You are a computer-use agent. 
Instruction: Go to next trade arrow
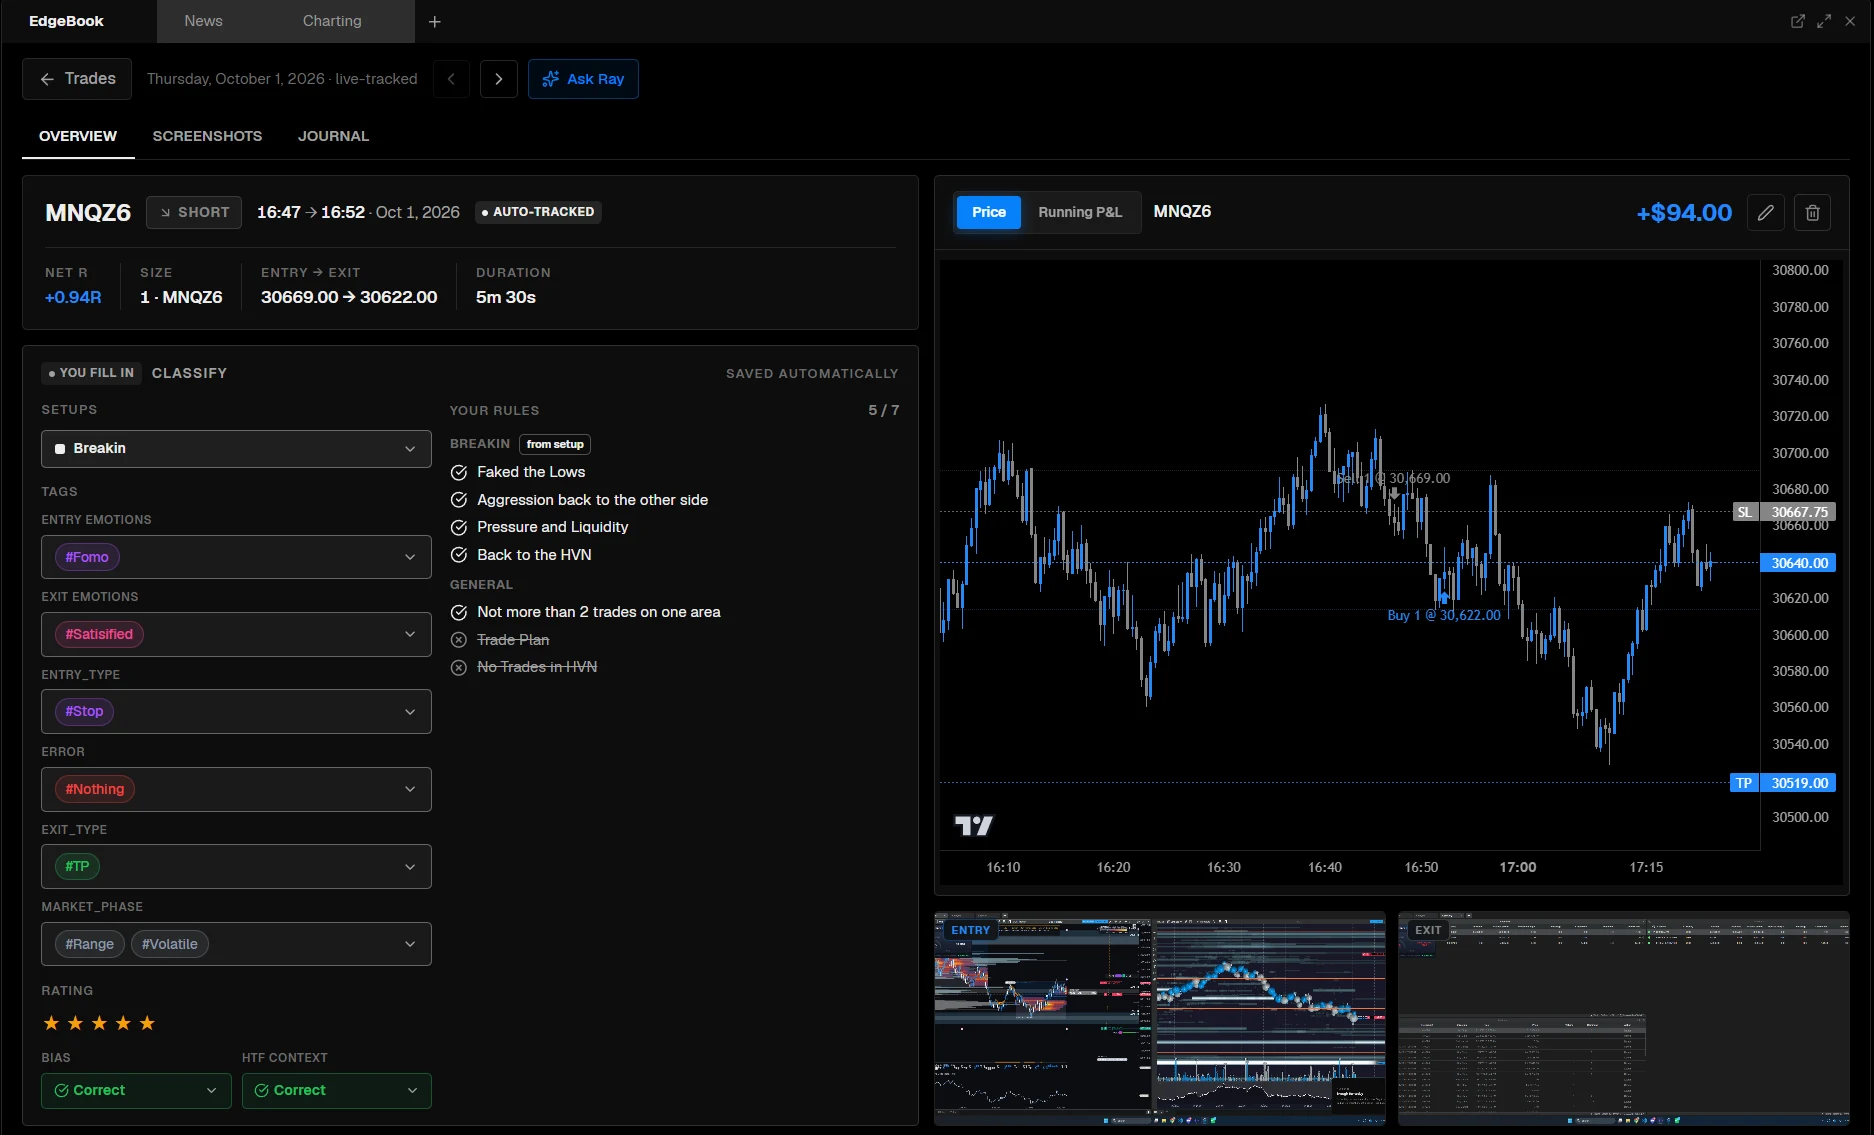pyautogui.click(x=499, y=79)
